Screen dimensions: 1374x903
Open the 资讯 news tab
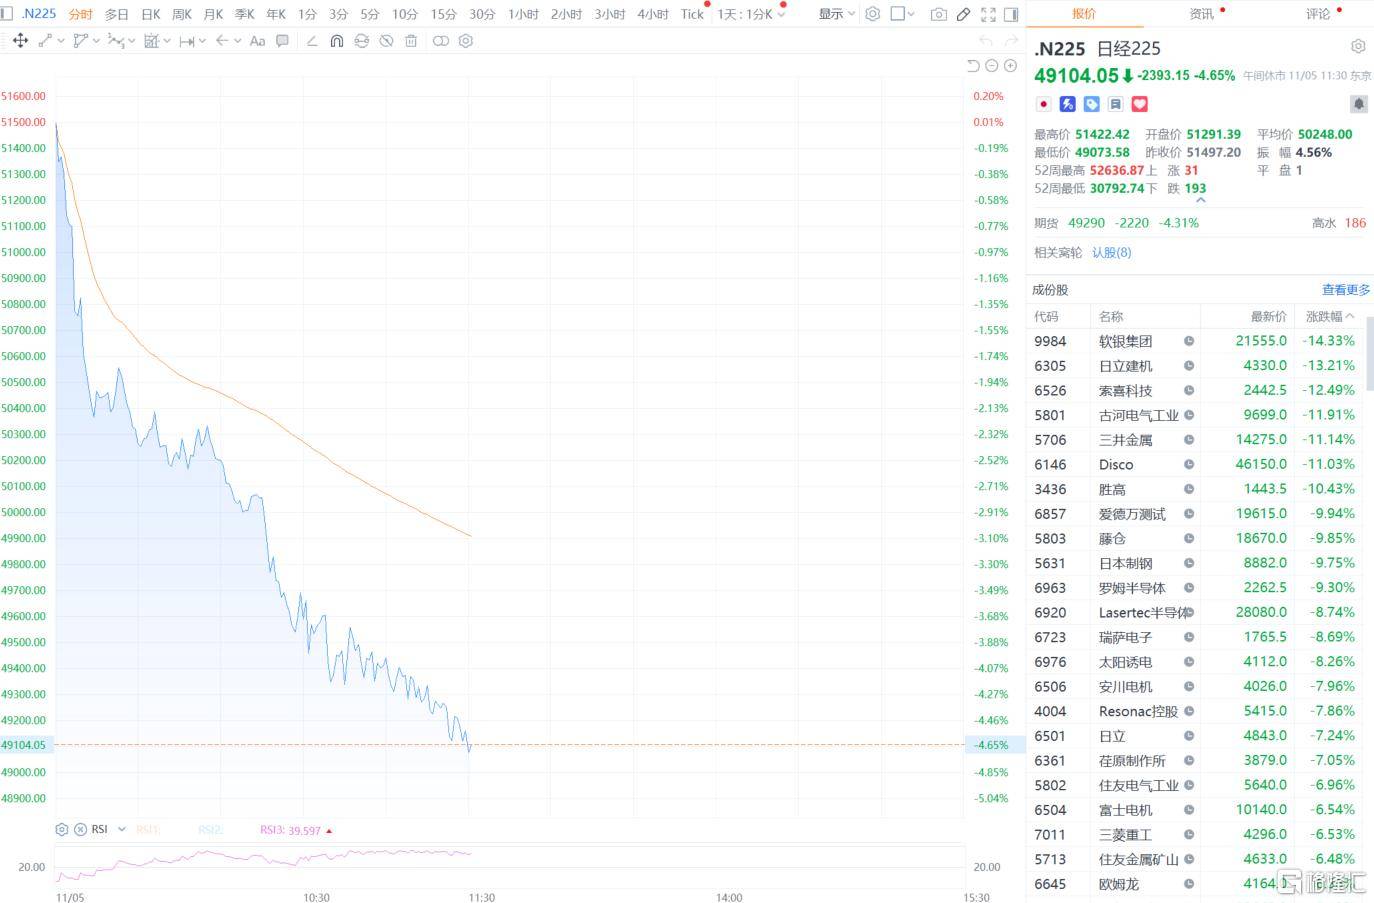coord(1201,14)
